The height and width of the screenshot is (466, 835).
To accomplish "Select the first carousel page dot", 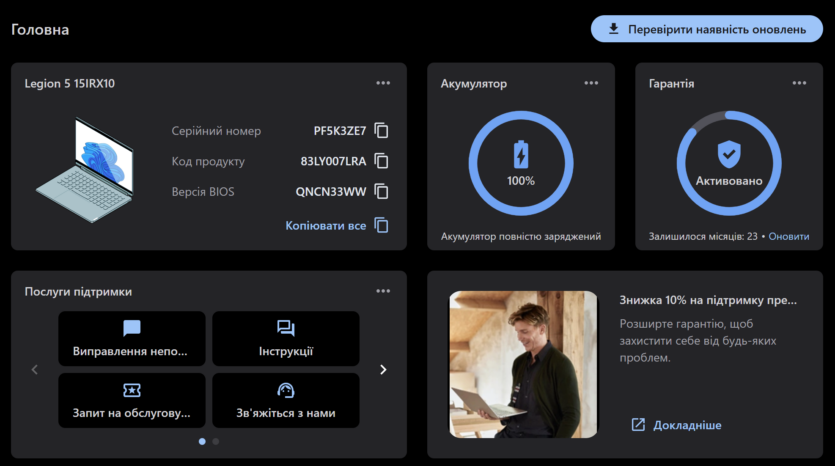I will (202, 442).
